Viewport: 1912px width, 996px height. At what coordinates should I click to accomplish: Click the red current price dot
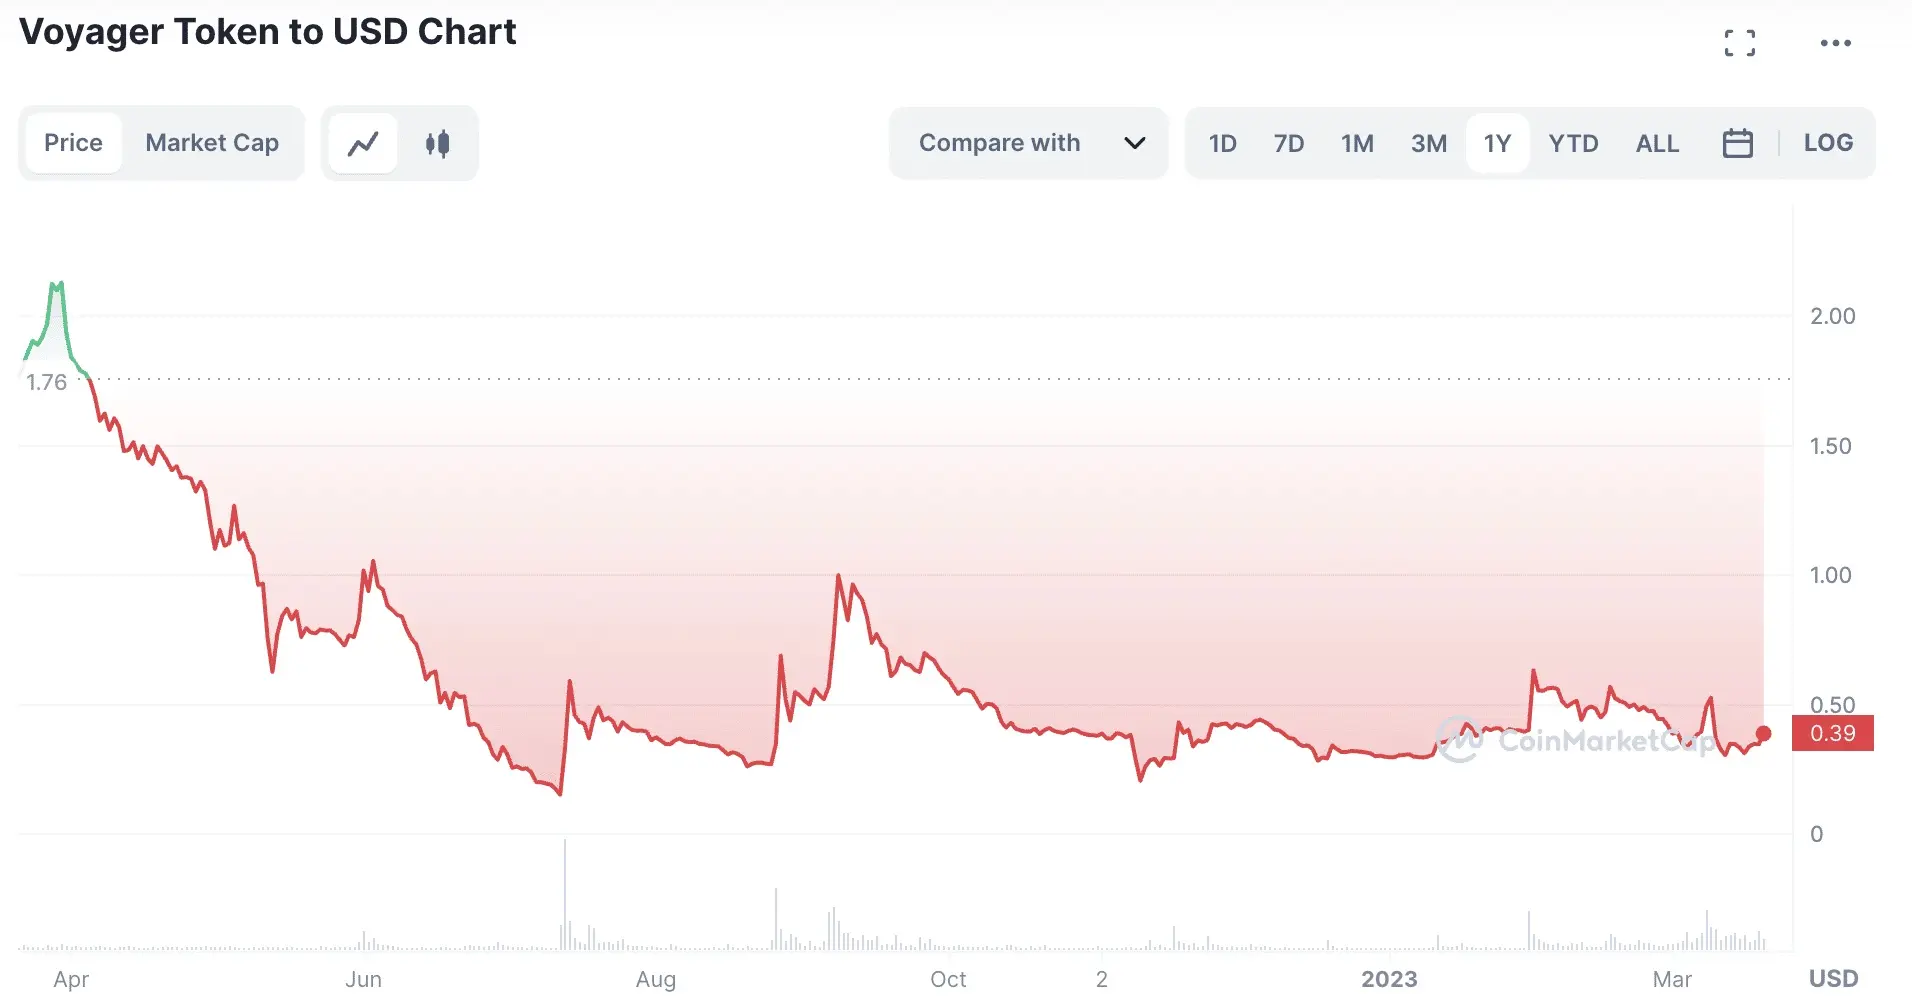1763,734
